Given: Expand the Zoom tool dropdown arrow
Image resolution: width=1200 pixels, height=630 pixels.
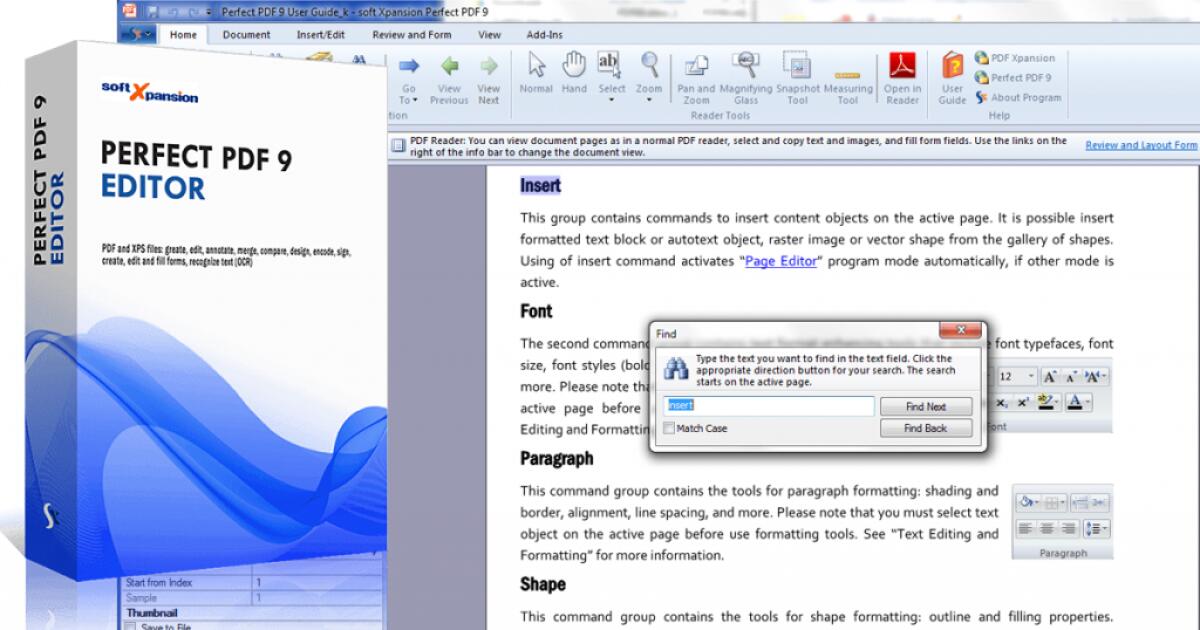Looking at the screenshot, I should pos(649,99).
